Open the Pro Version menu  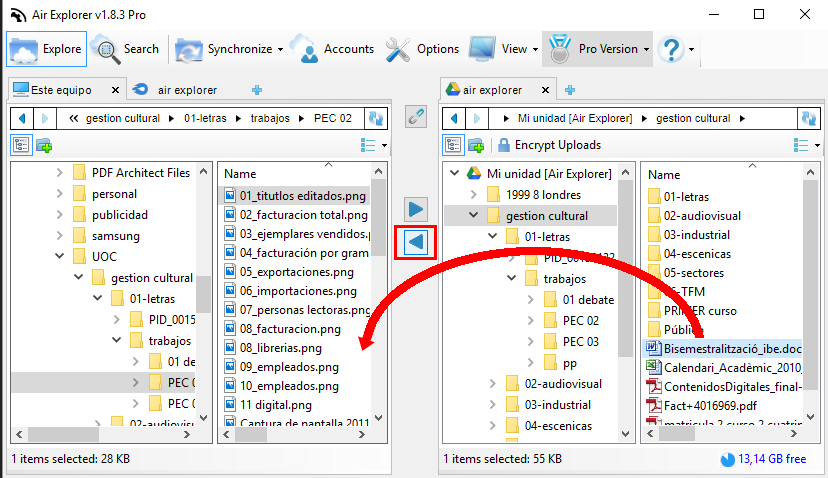[x=598, y=49]
